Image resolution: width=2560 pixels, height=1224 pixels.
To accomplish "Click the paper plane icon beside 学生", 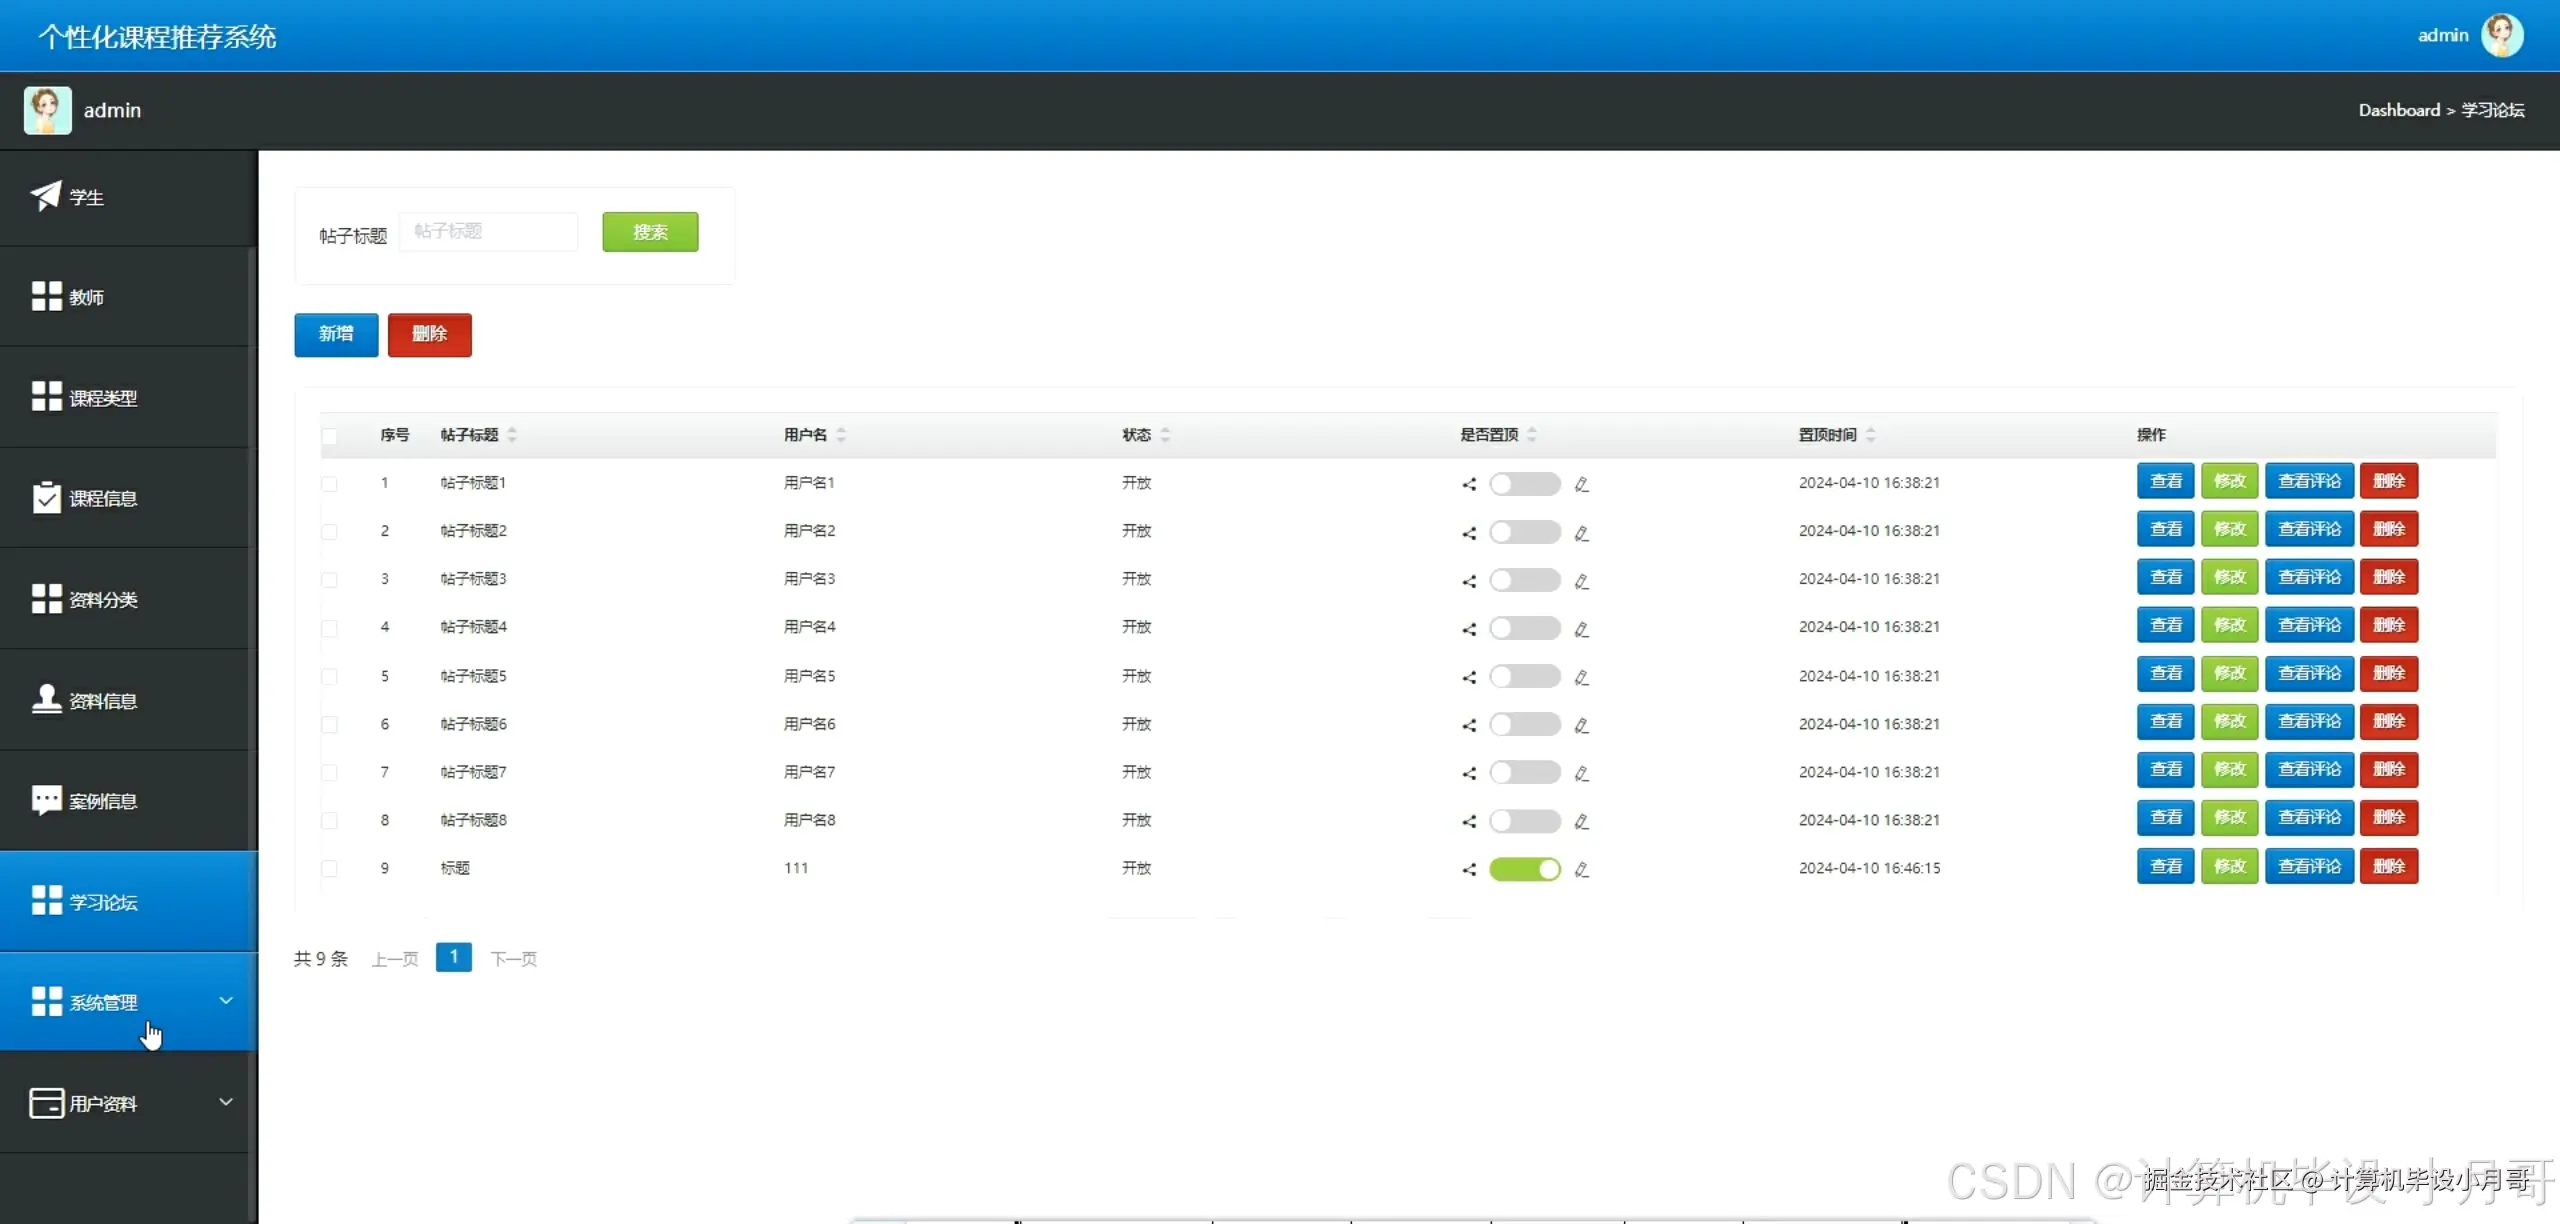I will coord(45,196).
